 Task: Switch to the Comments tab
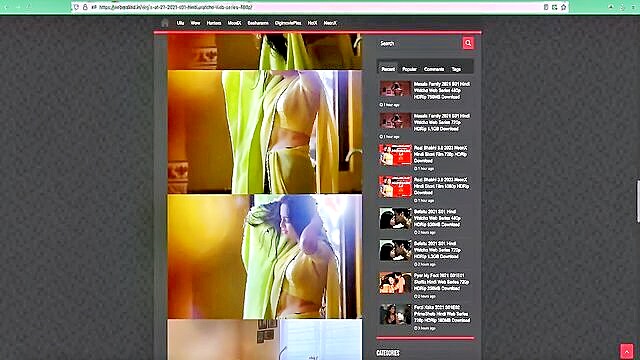(434, 69)
